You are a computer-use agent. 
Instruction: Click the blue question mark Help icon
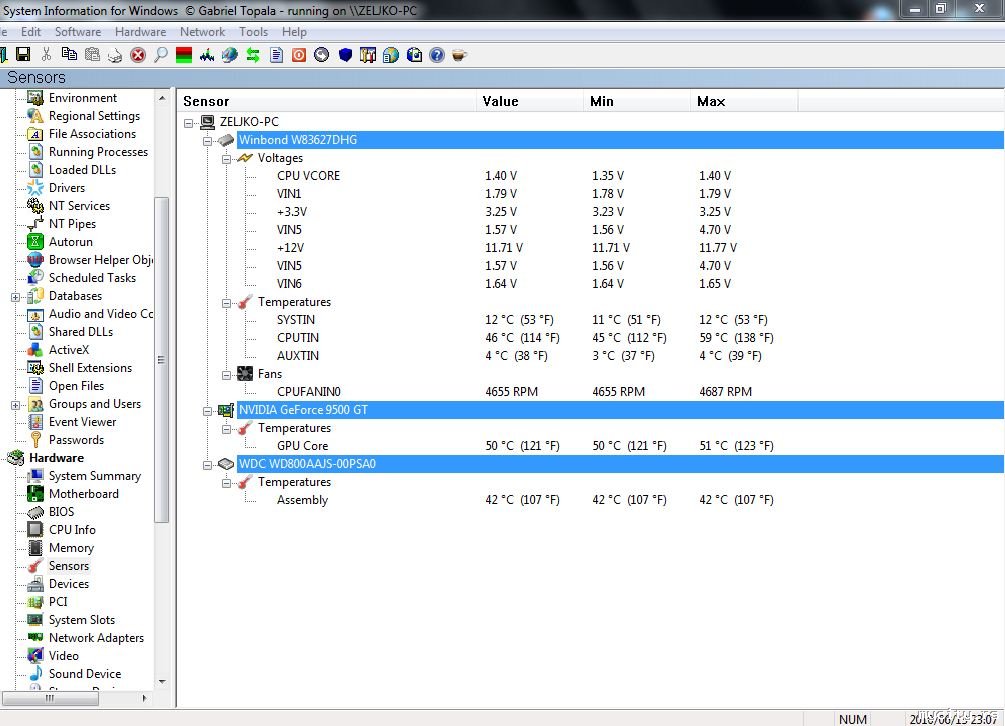pos(436,55)
